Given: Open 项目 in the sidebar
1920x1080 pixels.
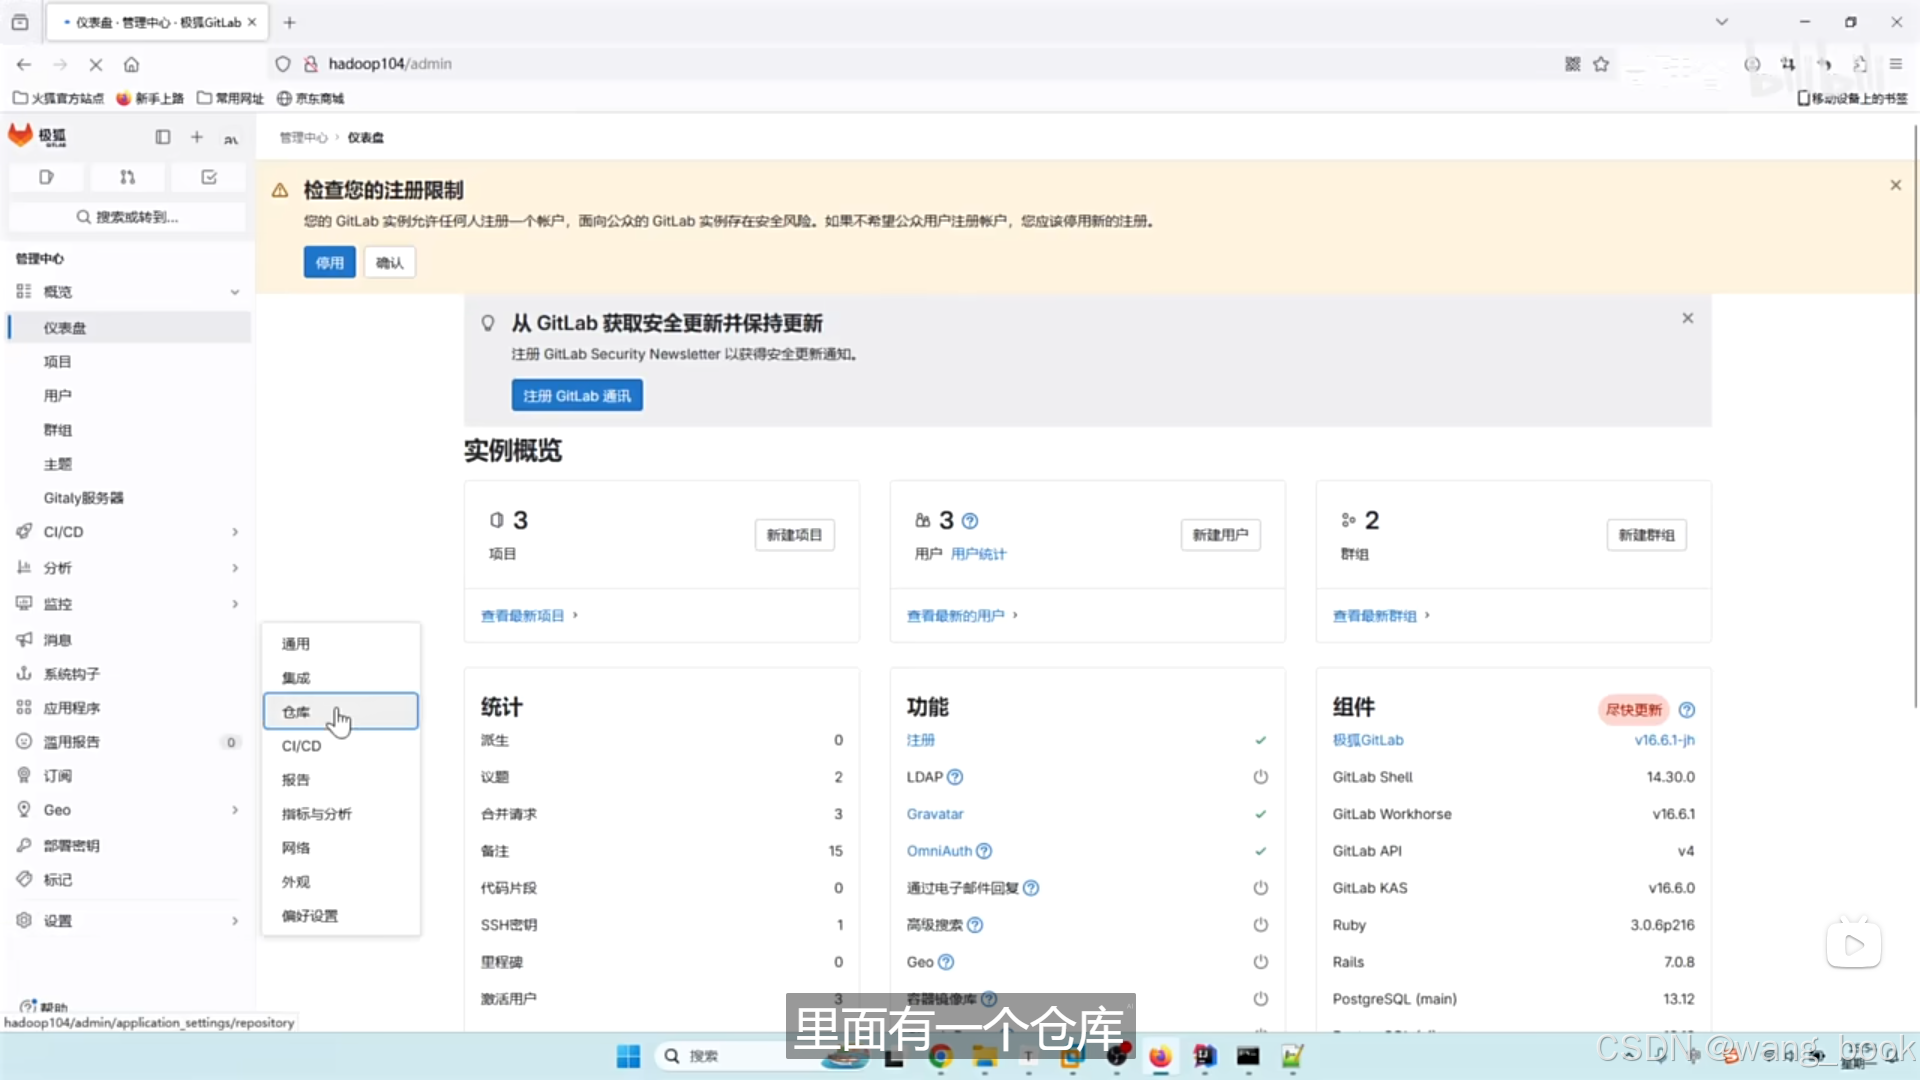Looking at the screenshot, I should [129, 362].
